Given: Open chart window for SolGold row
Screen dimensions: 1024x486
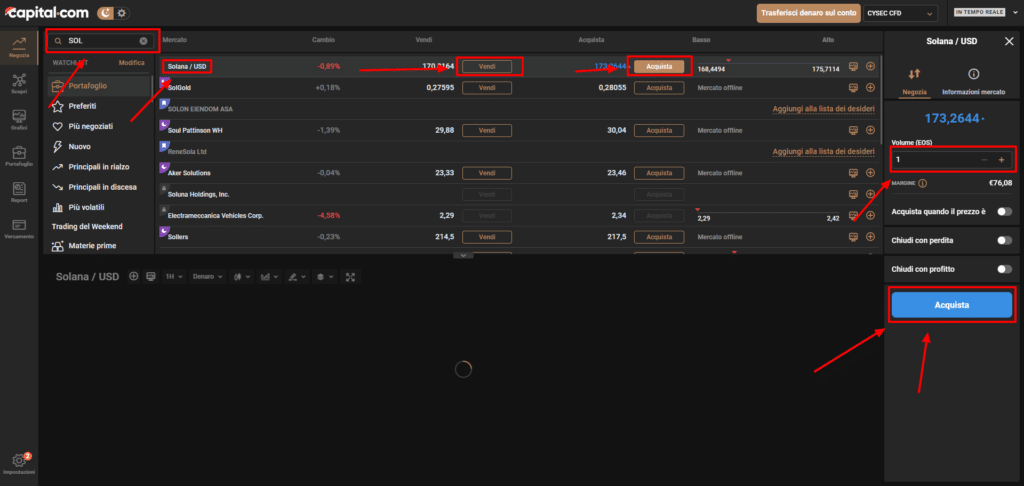Looking at the screenshot, I should coord(854,88).
